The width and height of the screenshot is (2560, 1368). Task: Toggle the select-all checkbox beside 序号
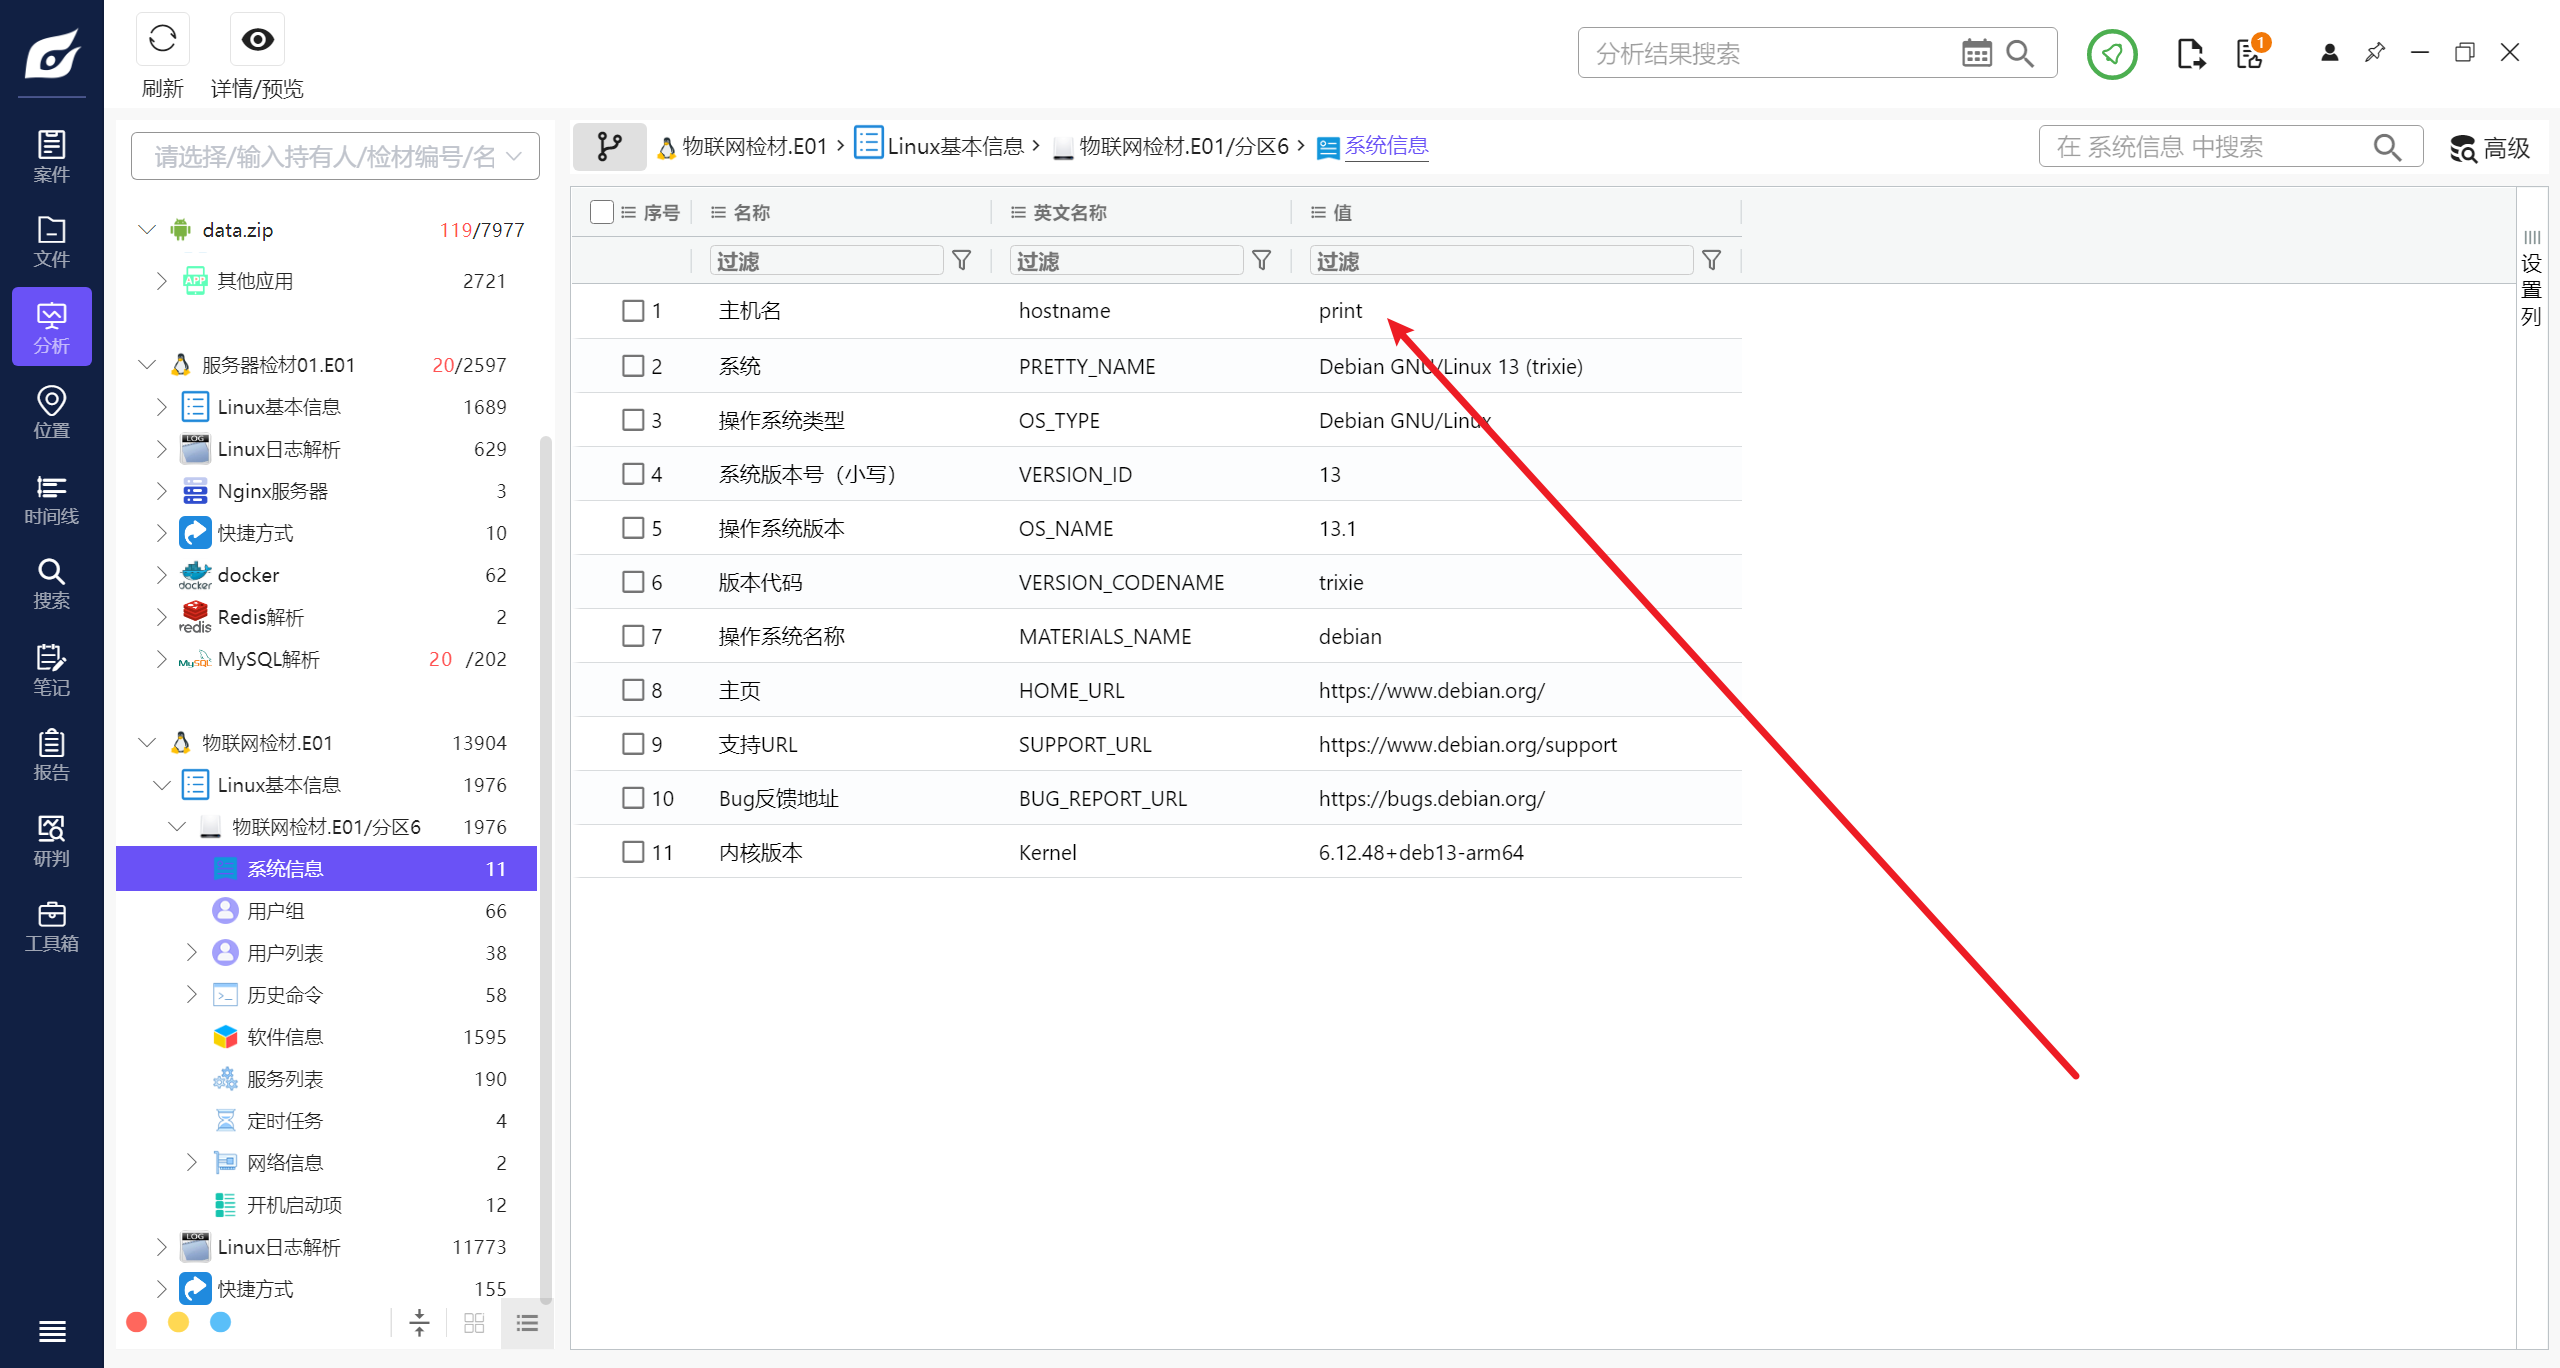pos(601,212)
